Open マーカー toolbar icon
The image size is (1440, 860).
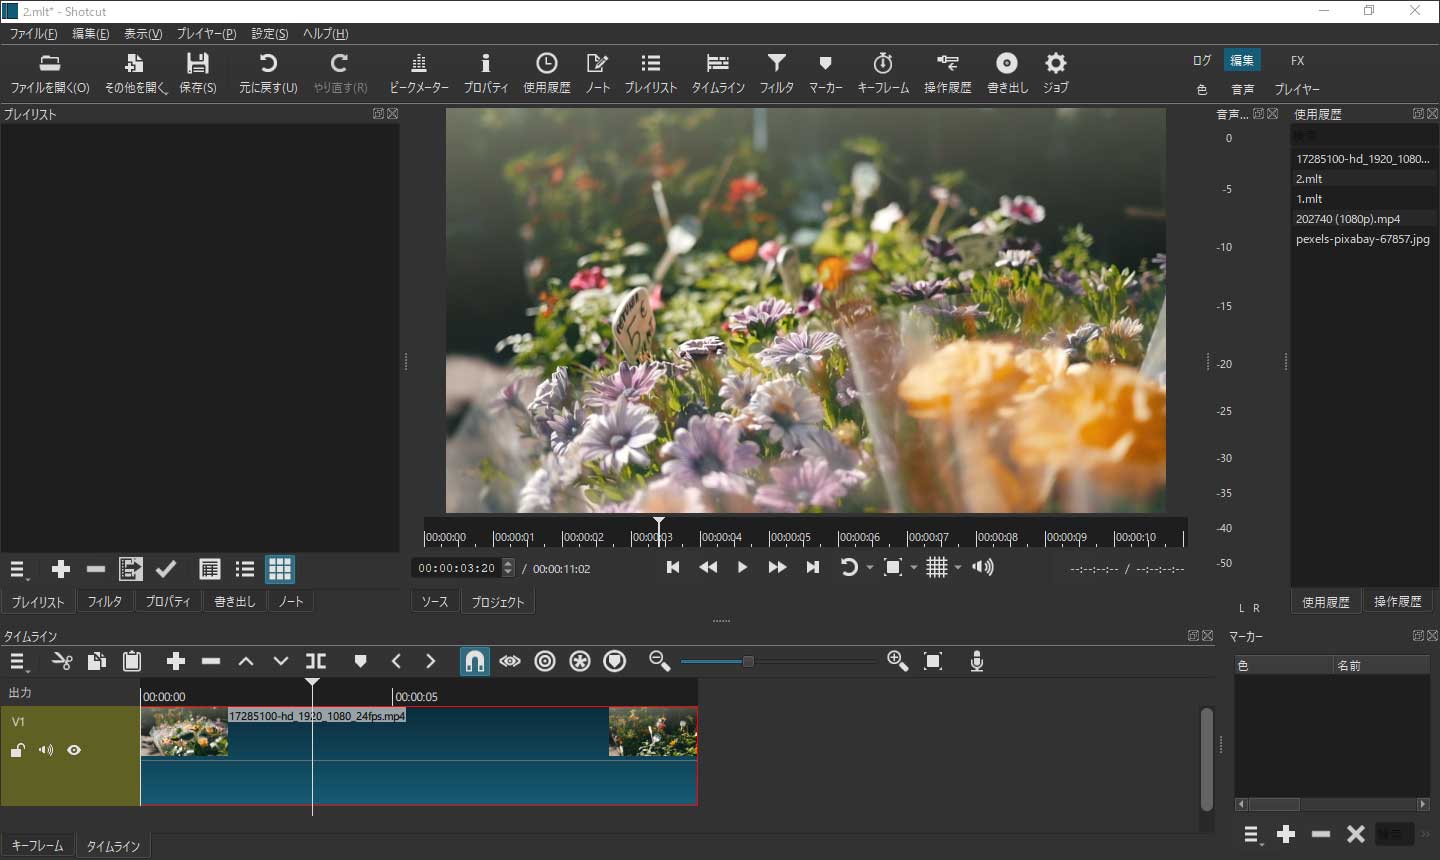tap(825, 73)
